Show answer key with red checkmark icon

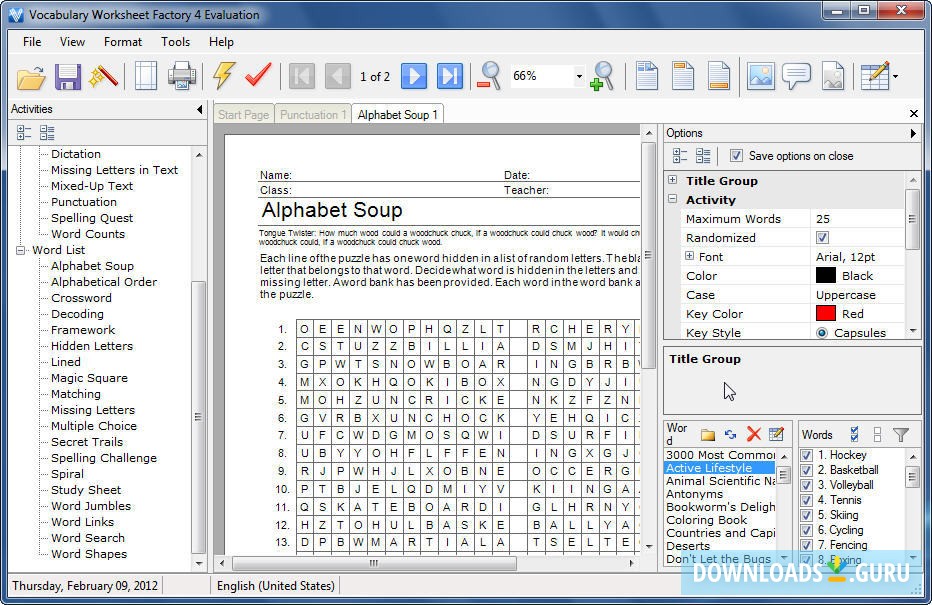point(258,75)
